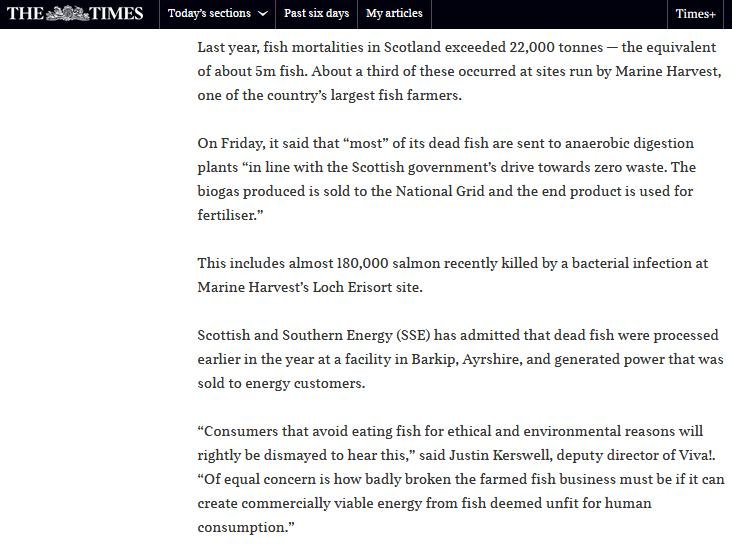
Task: Open My articles
Action: tap(394, 14)
